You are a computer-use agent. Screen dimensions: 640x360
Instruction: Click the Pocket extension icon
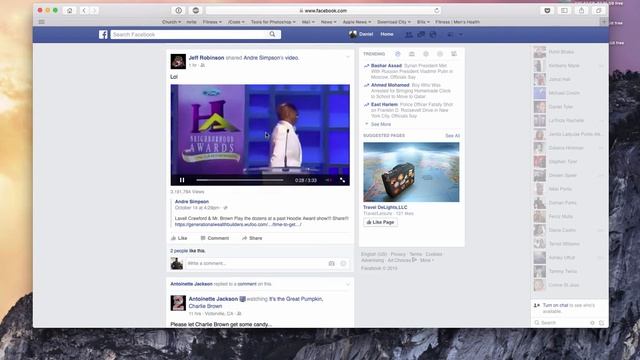[547, 11]
